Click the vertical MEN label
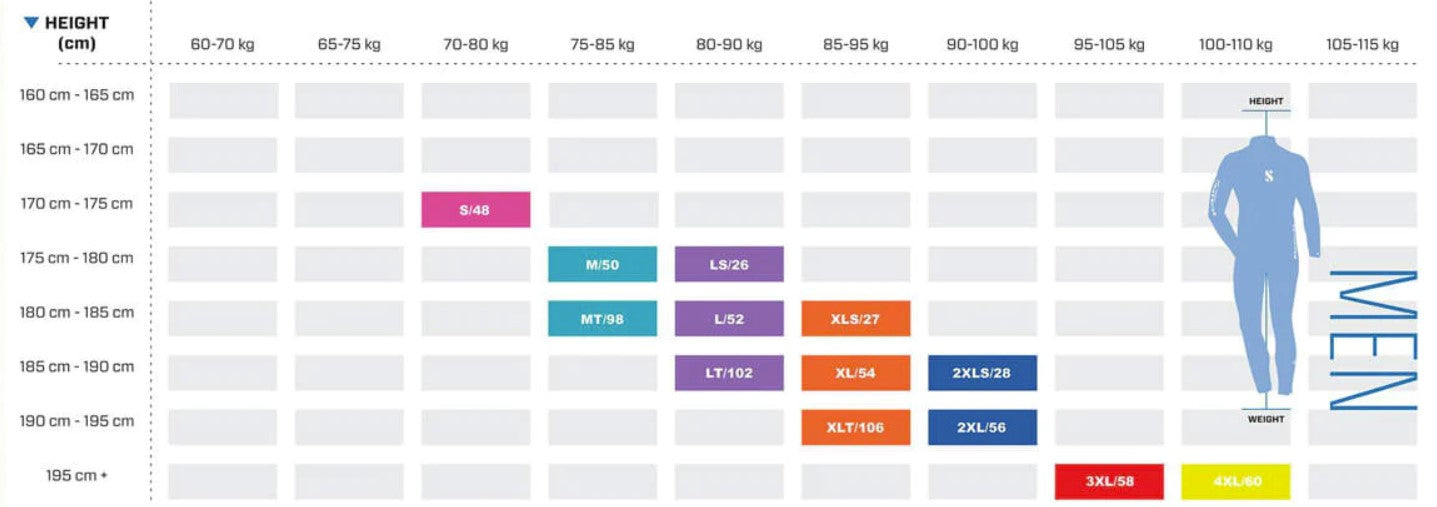The width and height of the screenshot is (1437, 507). click(x=1372, y=340)
